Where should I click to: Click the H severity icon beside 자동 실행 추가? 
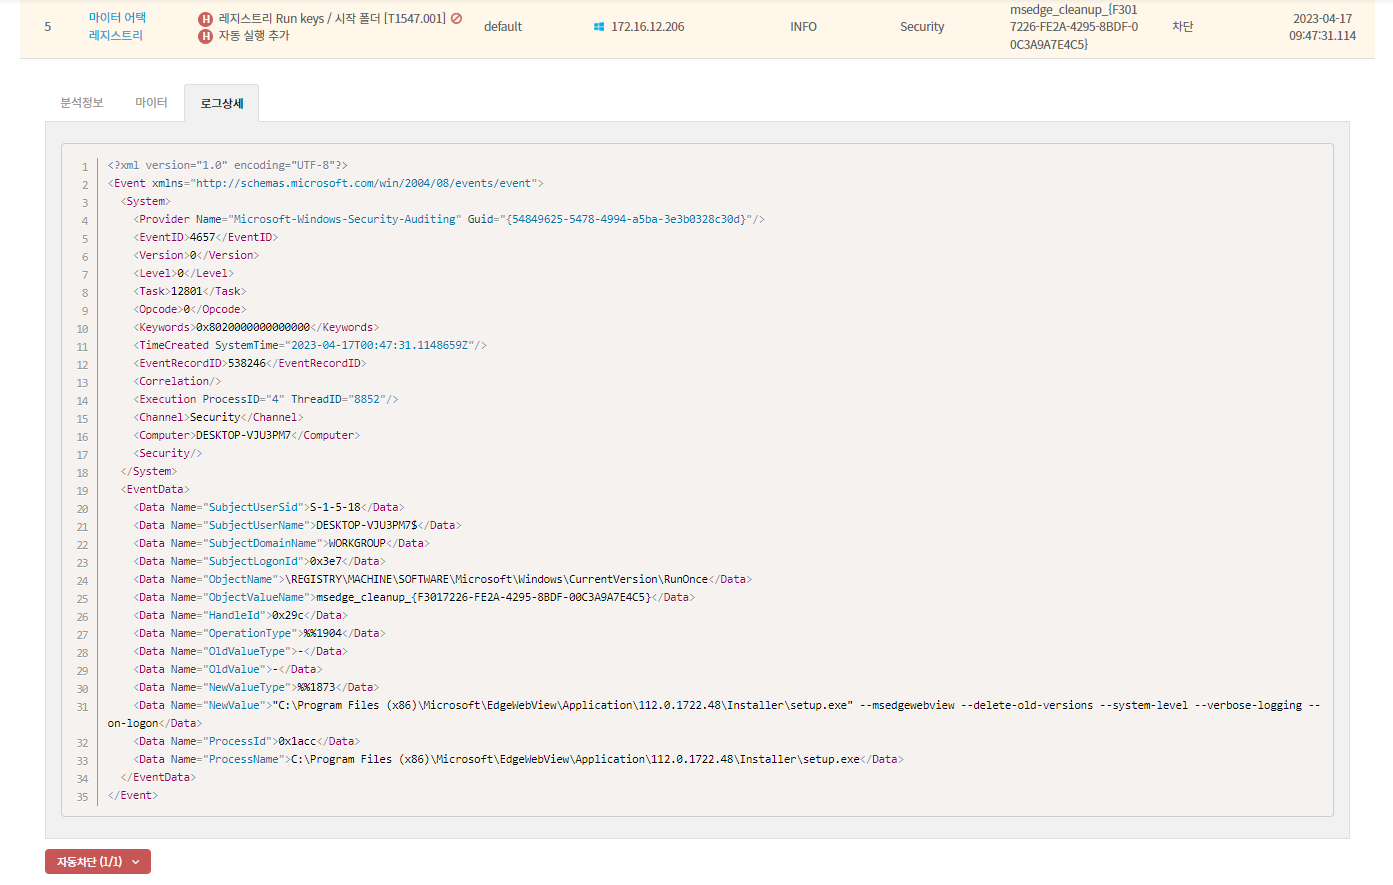tap(206, 36)
